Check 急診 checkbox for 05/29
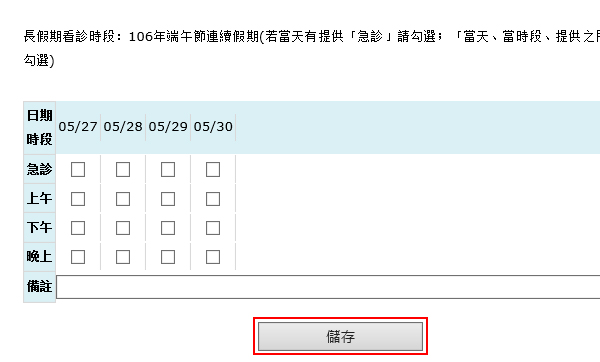 coord(168,170)
